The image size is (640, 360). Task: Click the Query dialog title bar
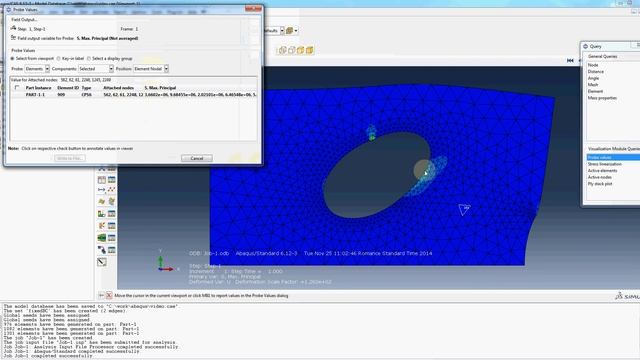pos(611,46)
